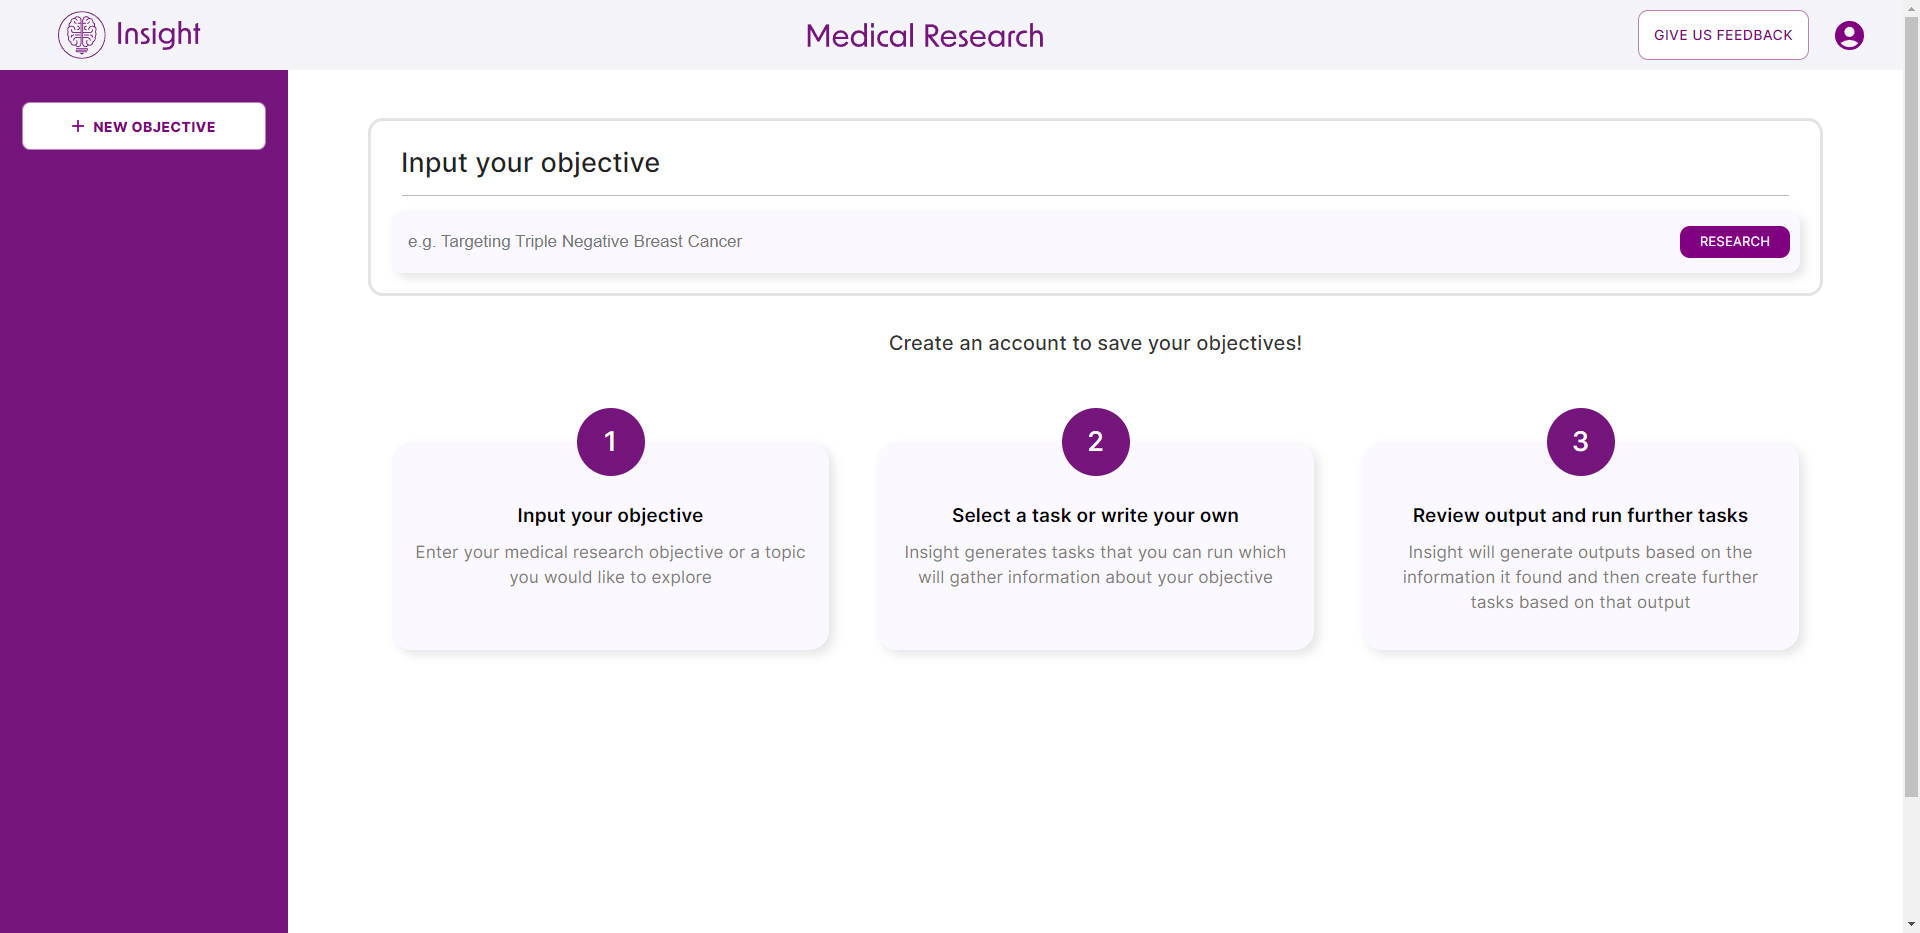Click the plus icon beside New Objective
Screen dimensions: 1920x933
point(78,126)
